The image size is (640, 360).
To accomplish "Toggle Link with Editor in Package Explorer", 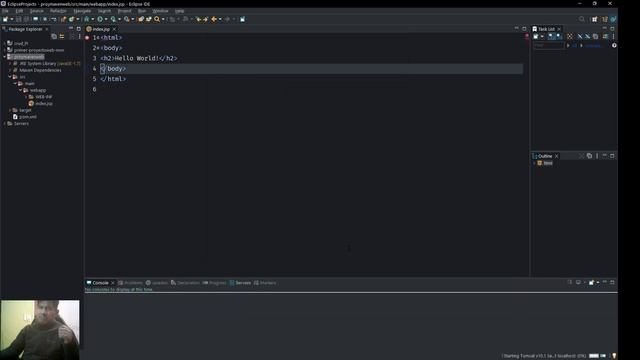I will pos(62,36).
